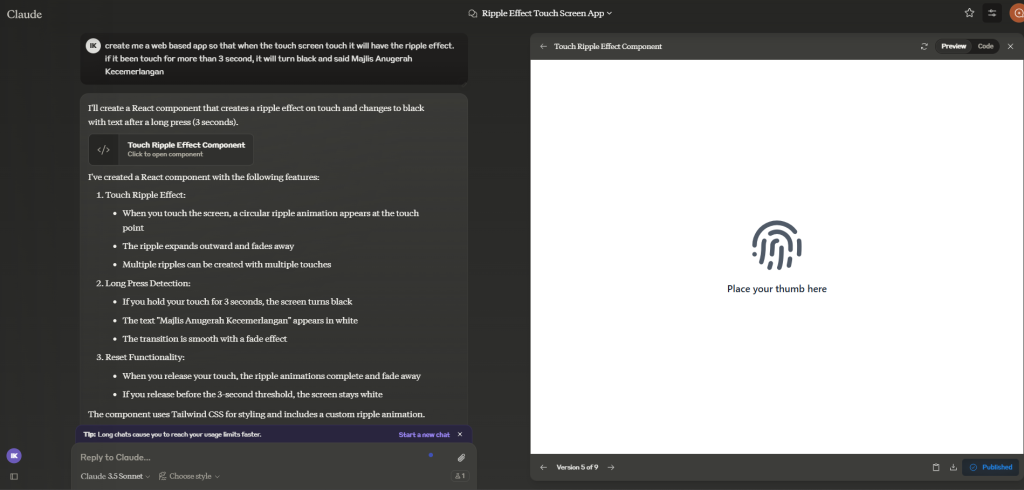Screen dimensions: 1024x490
Task: Click the "Place your thumb here" text
Action: (x=776, y=289)
